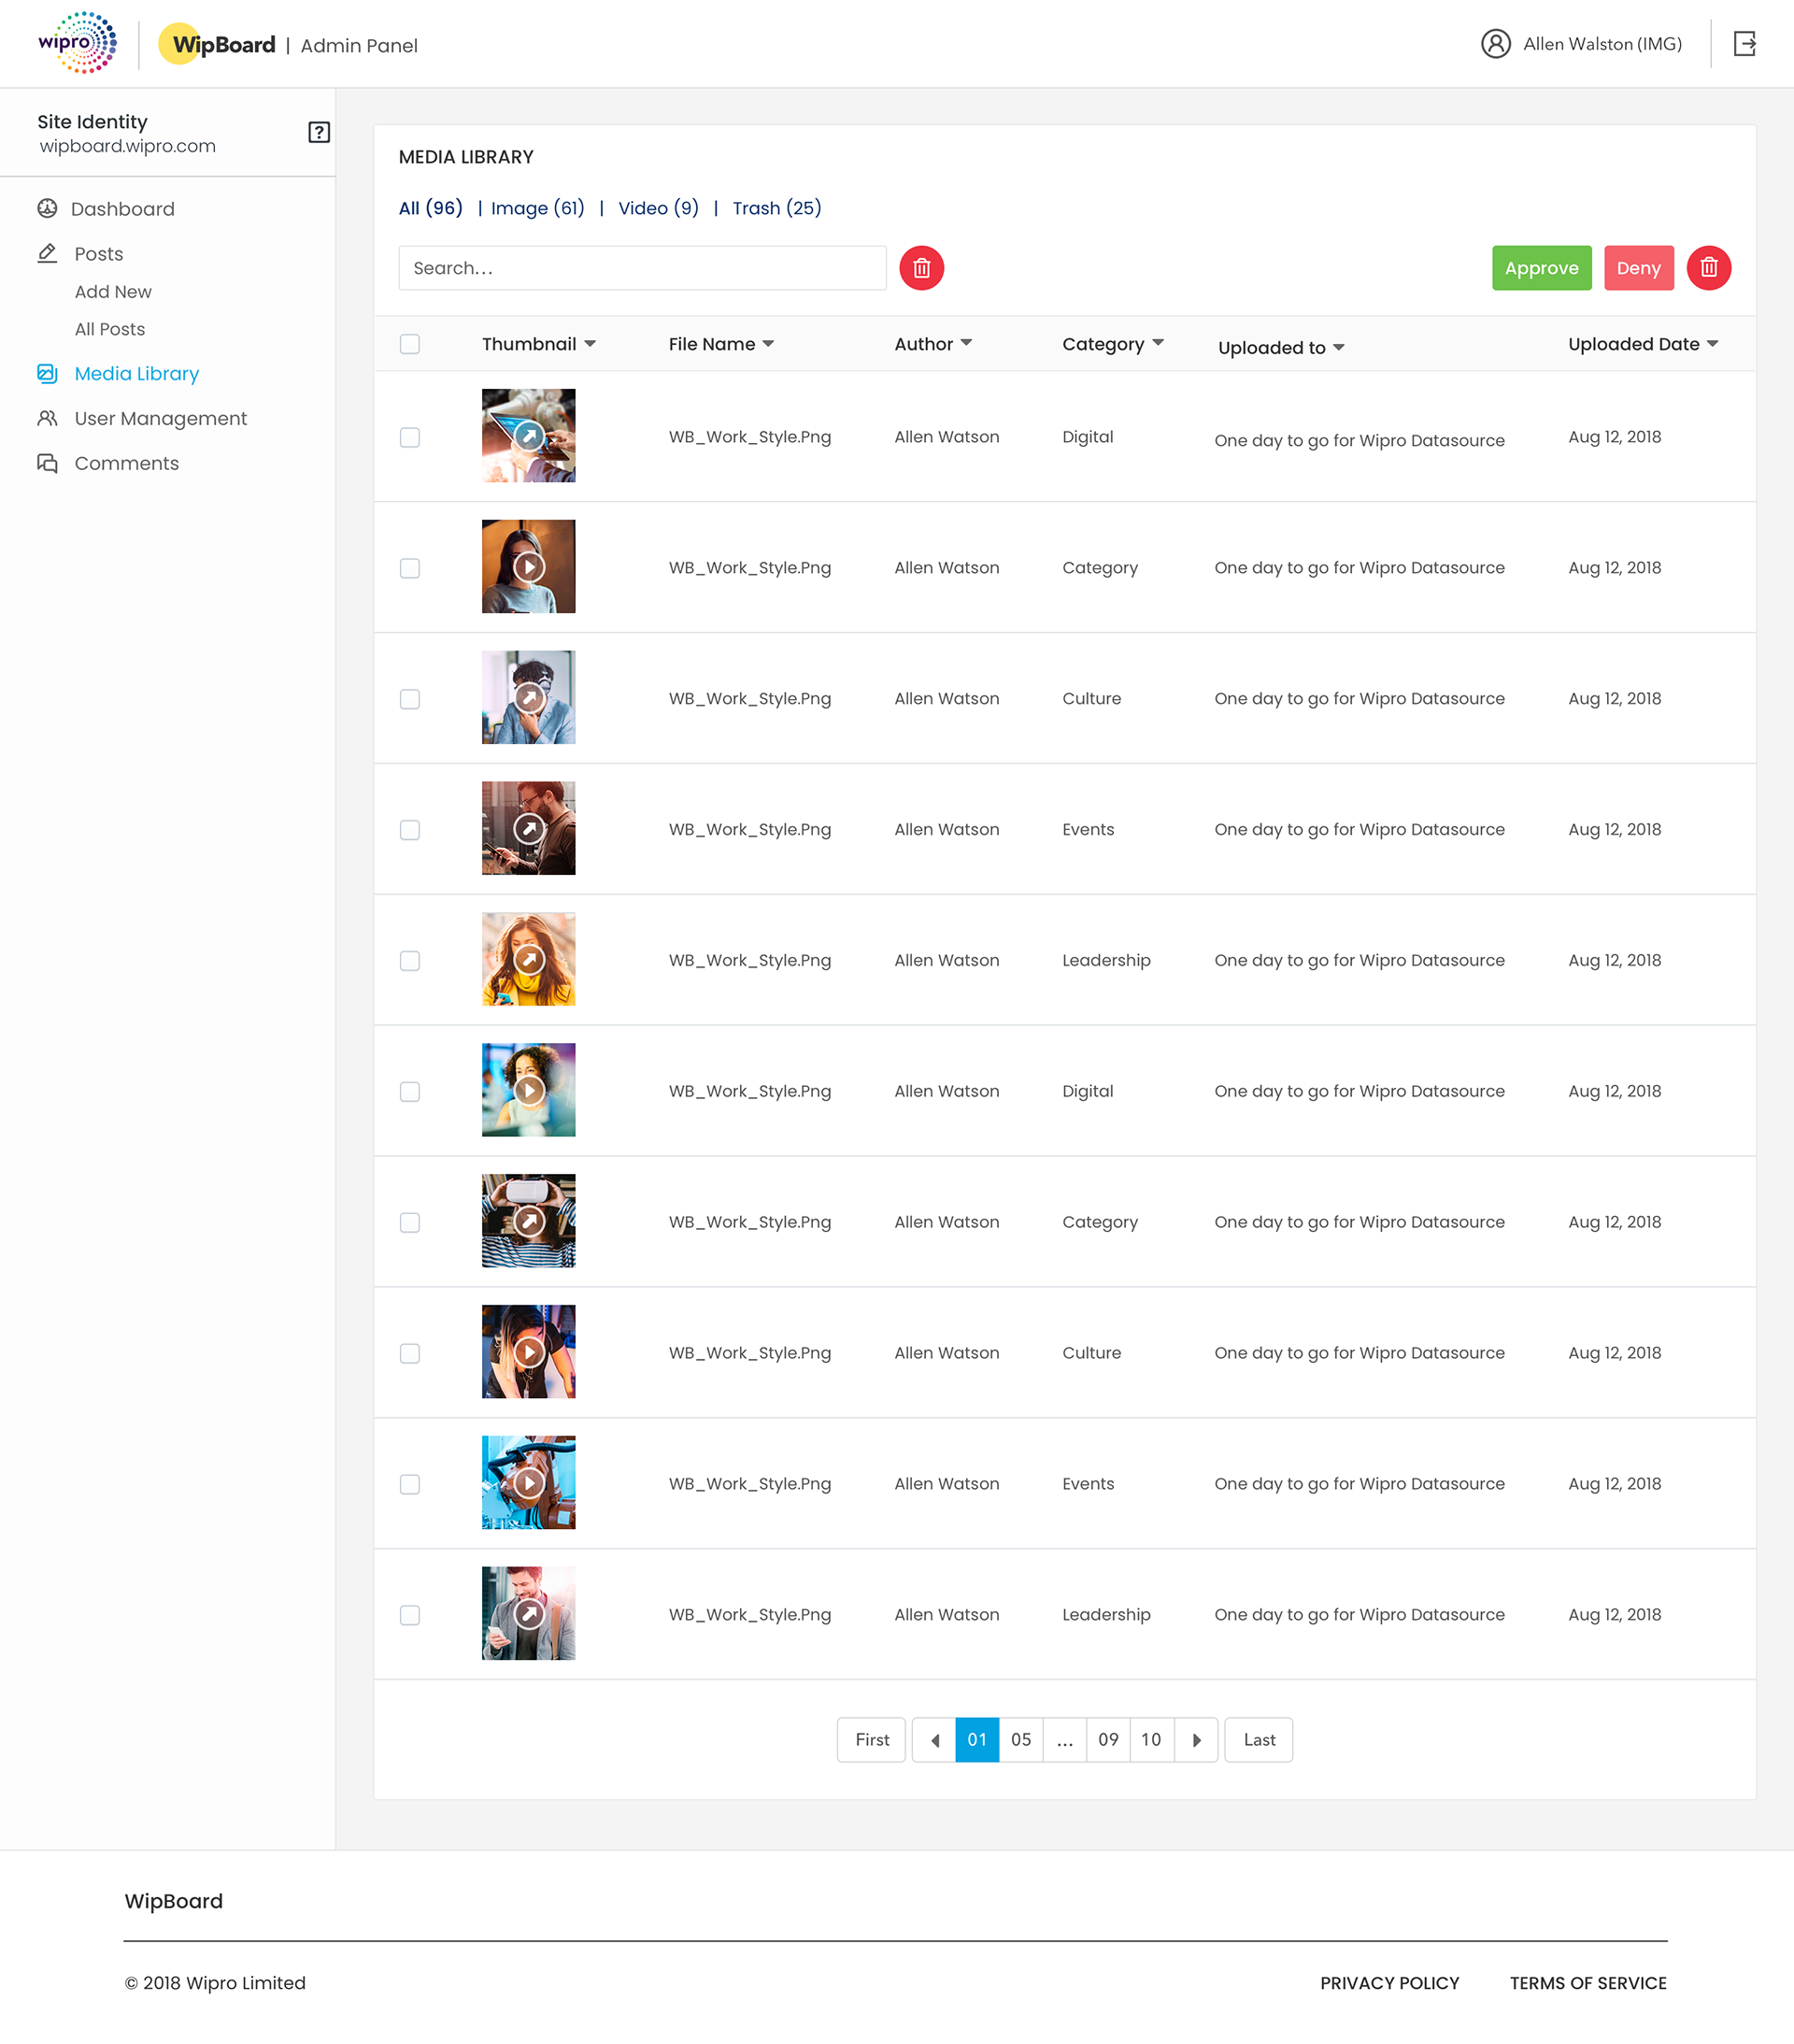Click the Comments sidebar icon
Screen dimensions: 1794x2044
[x=47, y=463]
